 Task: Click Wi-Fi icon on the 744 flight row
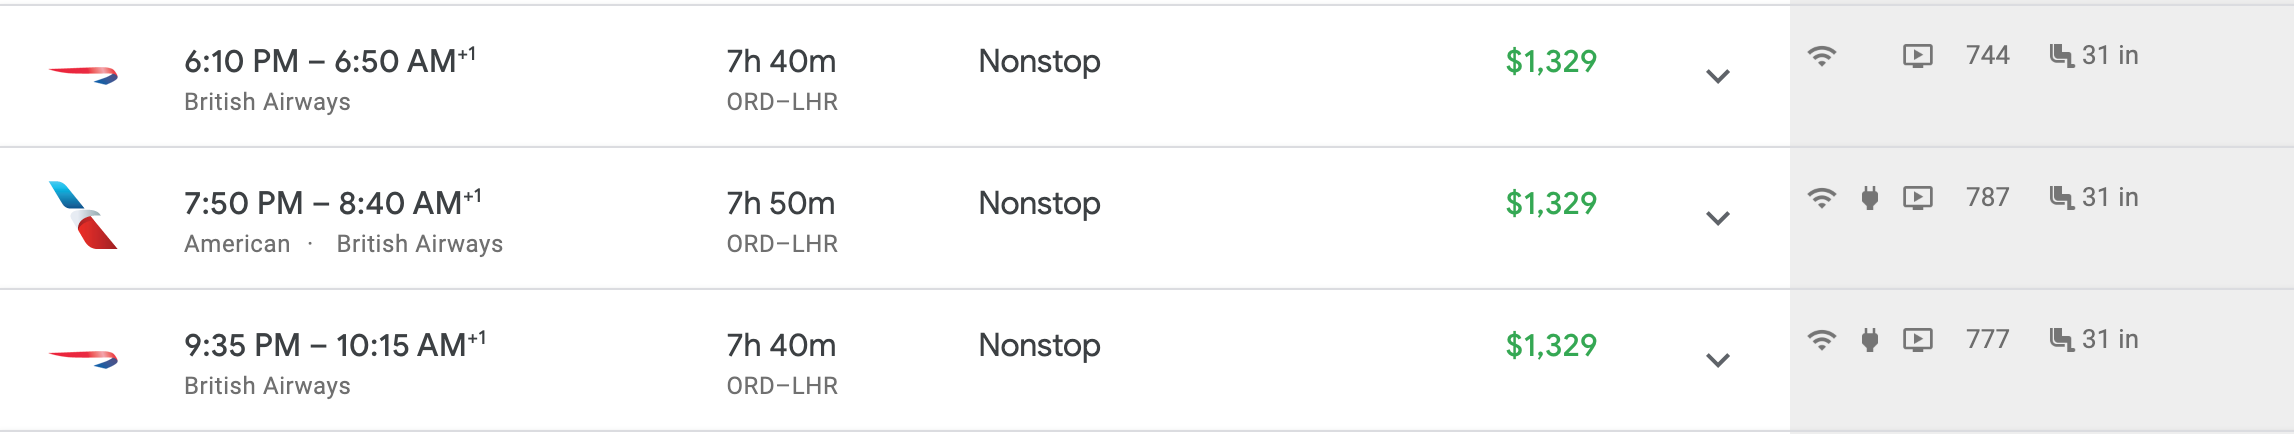(x=1822, y=56)
